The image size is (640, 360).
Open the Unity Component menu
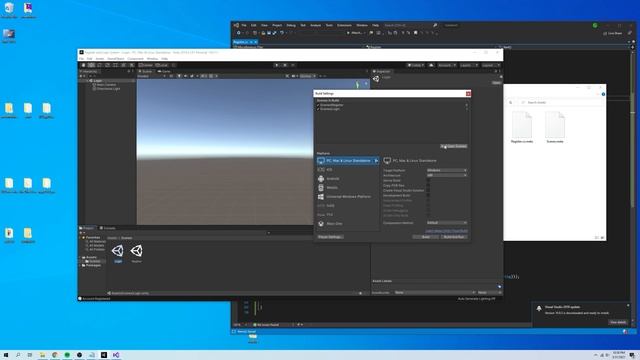[136, 59]
